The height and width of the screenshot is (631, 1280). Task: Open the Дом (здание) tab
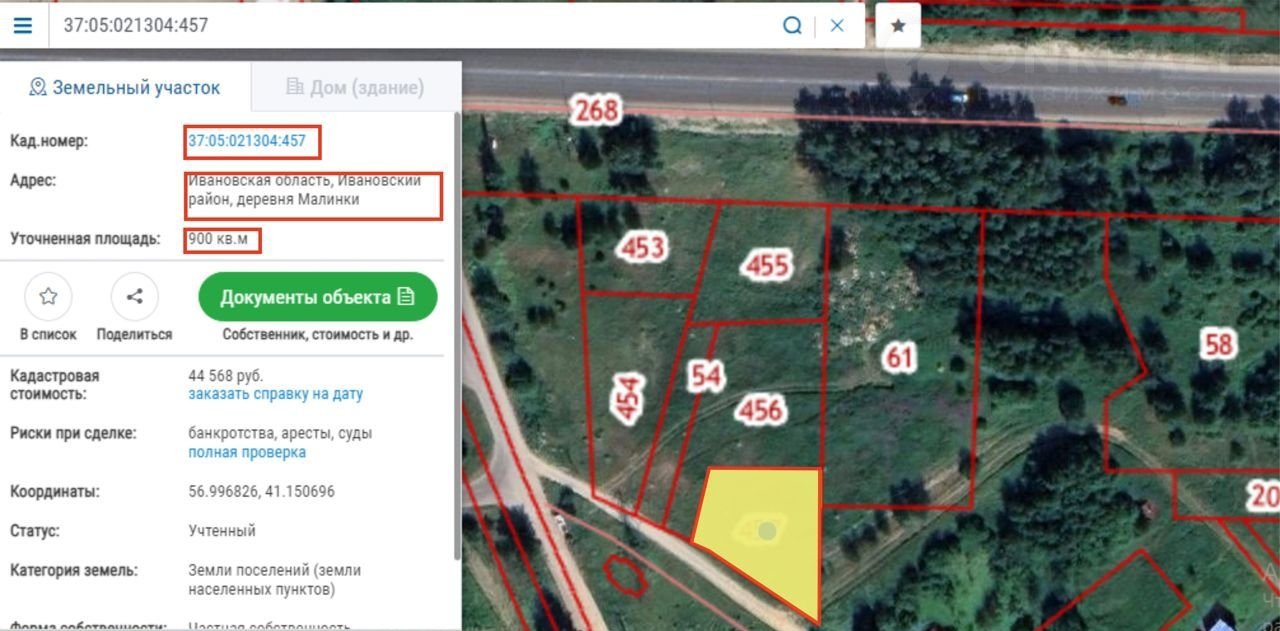[x=355, y=87]
